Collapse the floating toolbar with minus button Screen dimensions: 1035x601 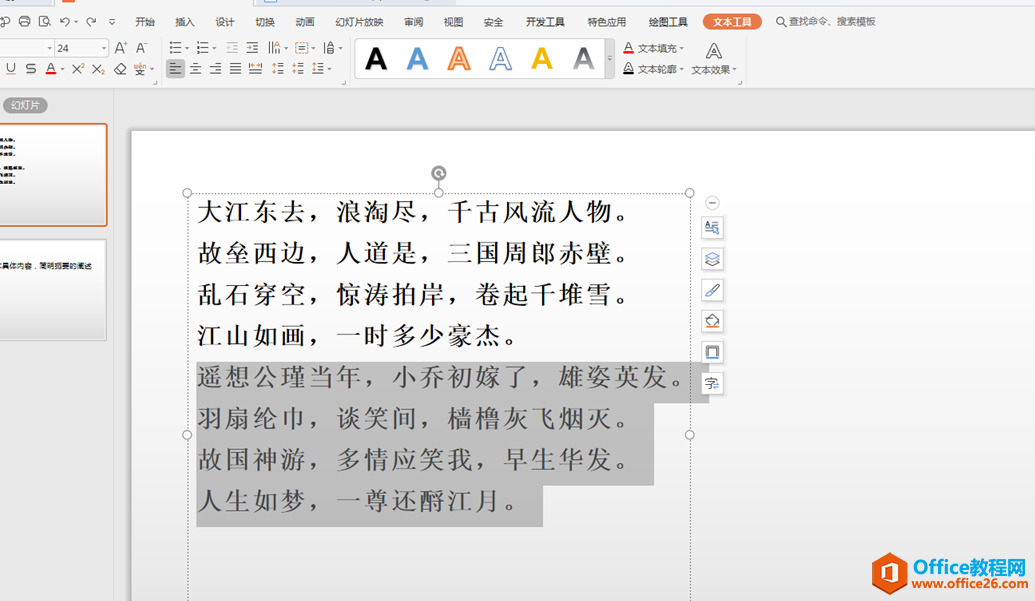712,202
